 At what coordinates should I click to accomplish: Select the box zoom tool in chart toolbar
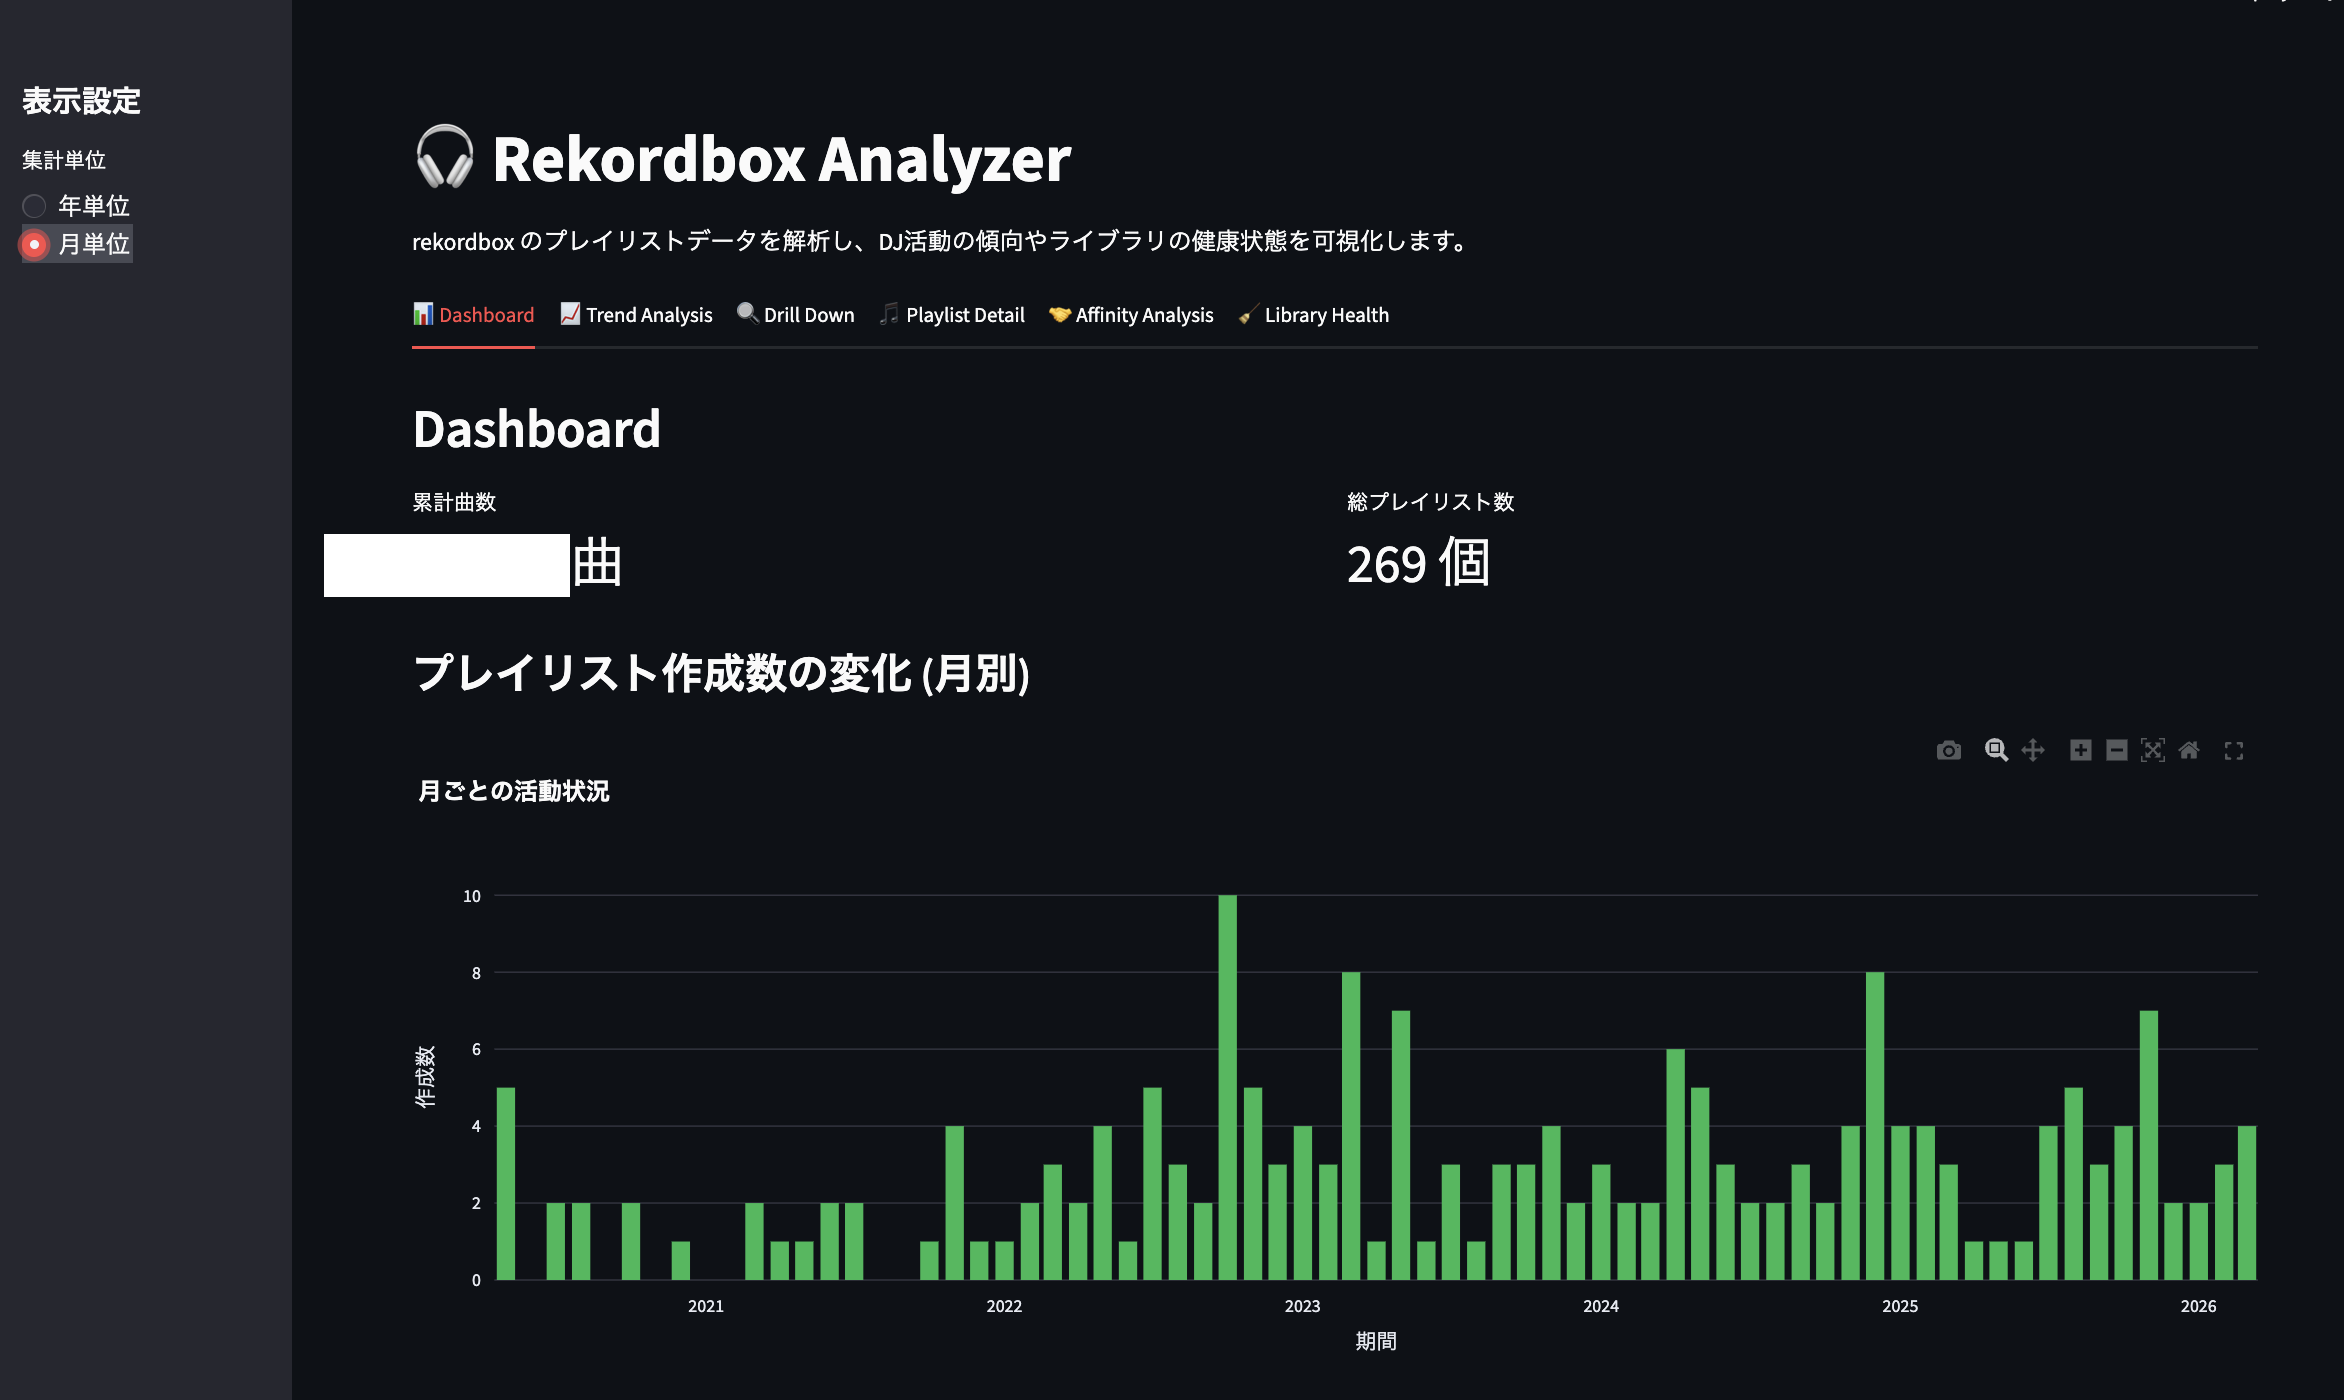[x=1996, y=751]
